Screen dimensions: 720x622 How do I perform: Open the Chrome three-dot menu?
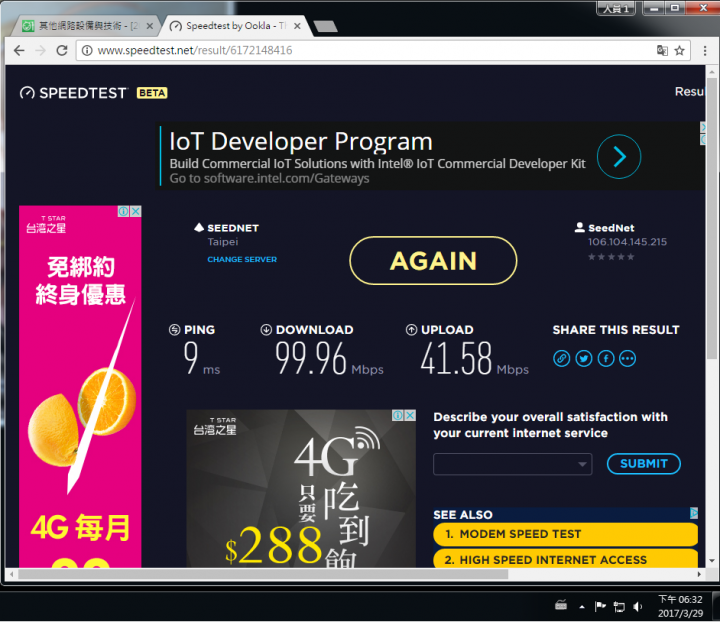tap(705, 50)
